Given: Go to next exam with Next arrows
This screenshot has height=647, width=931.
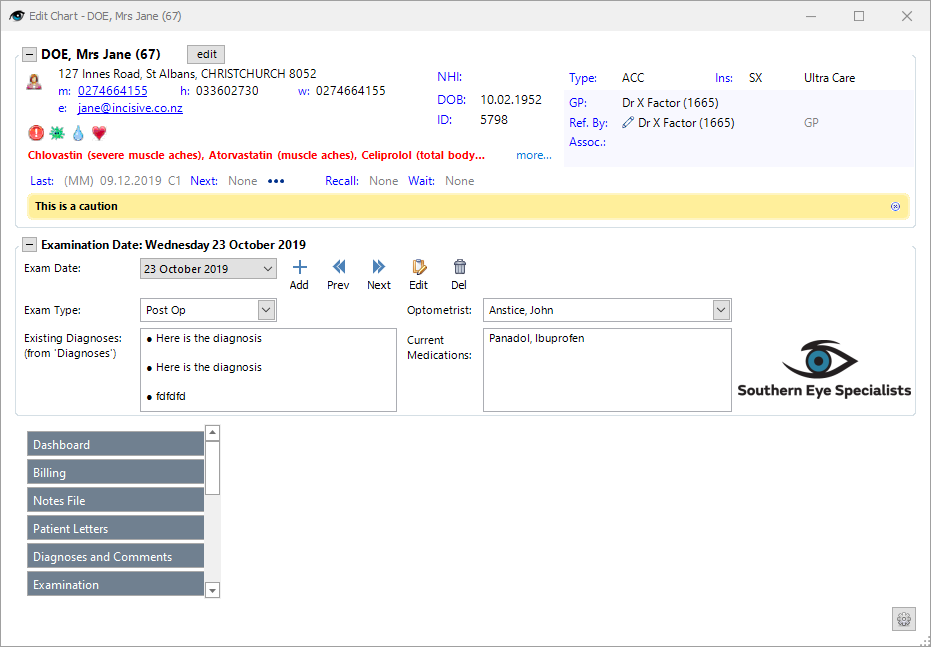Looking at the screenshot, I should (378, 267).
